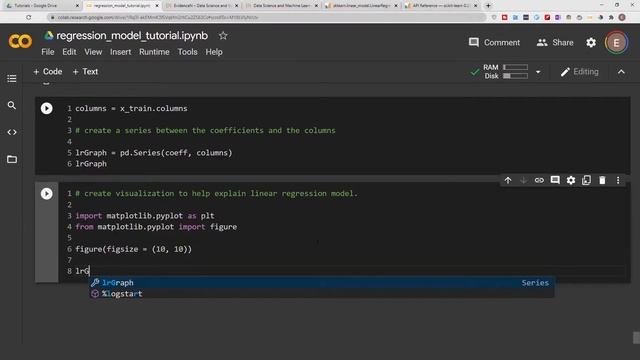The image size is (640, 360).
Task: Open the File menu
Action: pyautogui.click(x=48, y=52)
